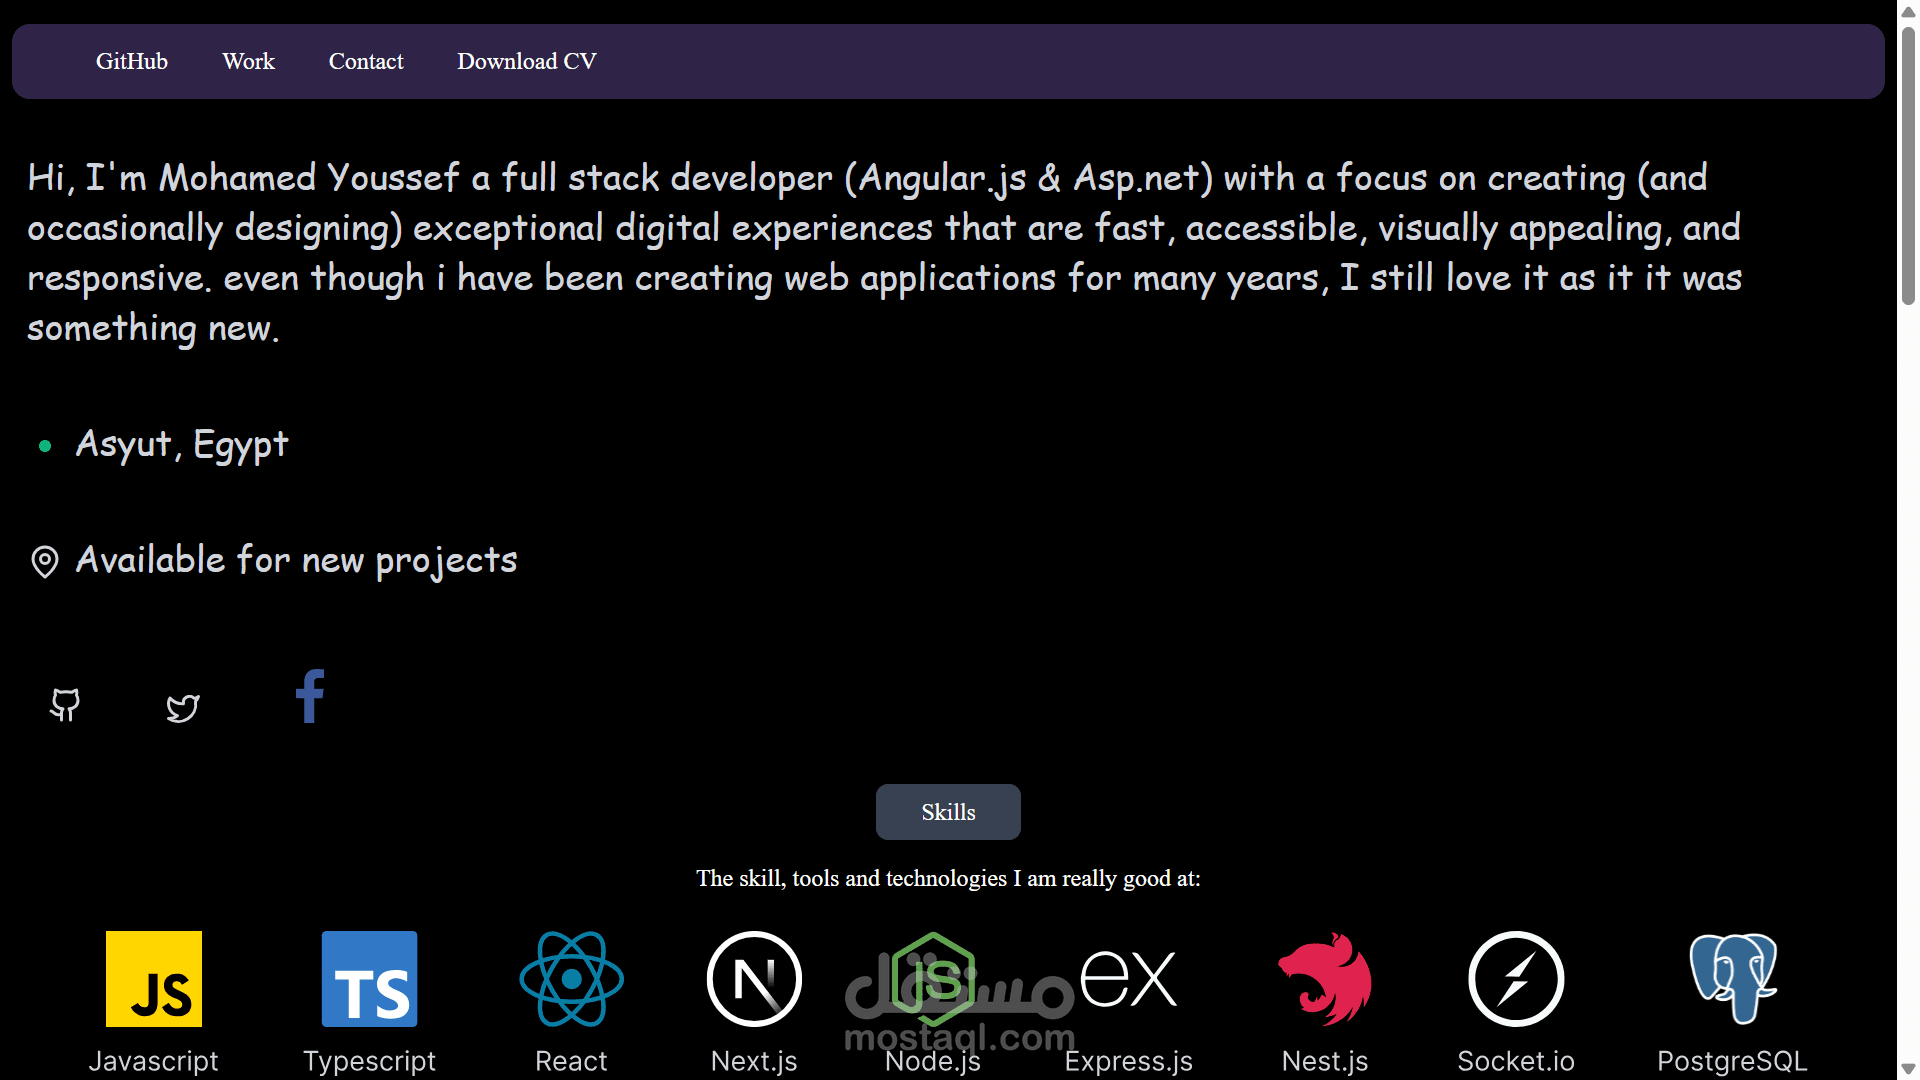1920x1080 pixels.
Task: Go to Work section in navbar
Action: 248,62
